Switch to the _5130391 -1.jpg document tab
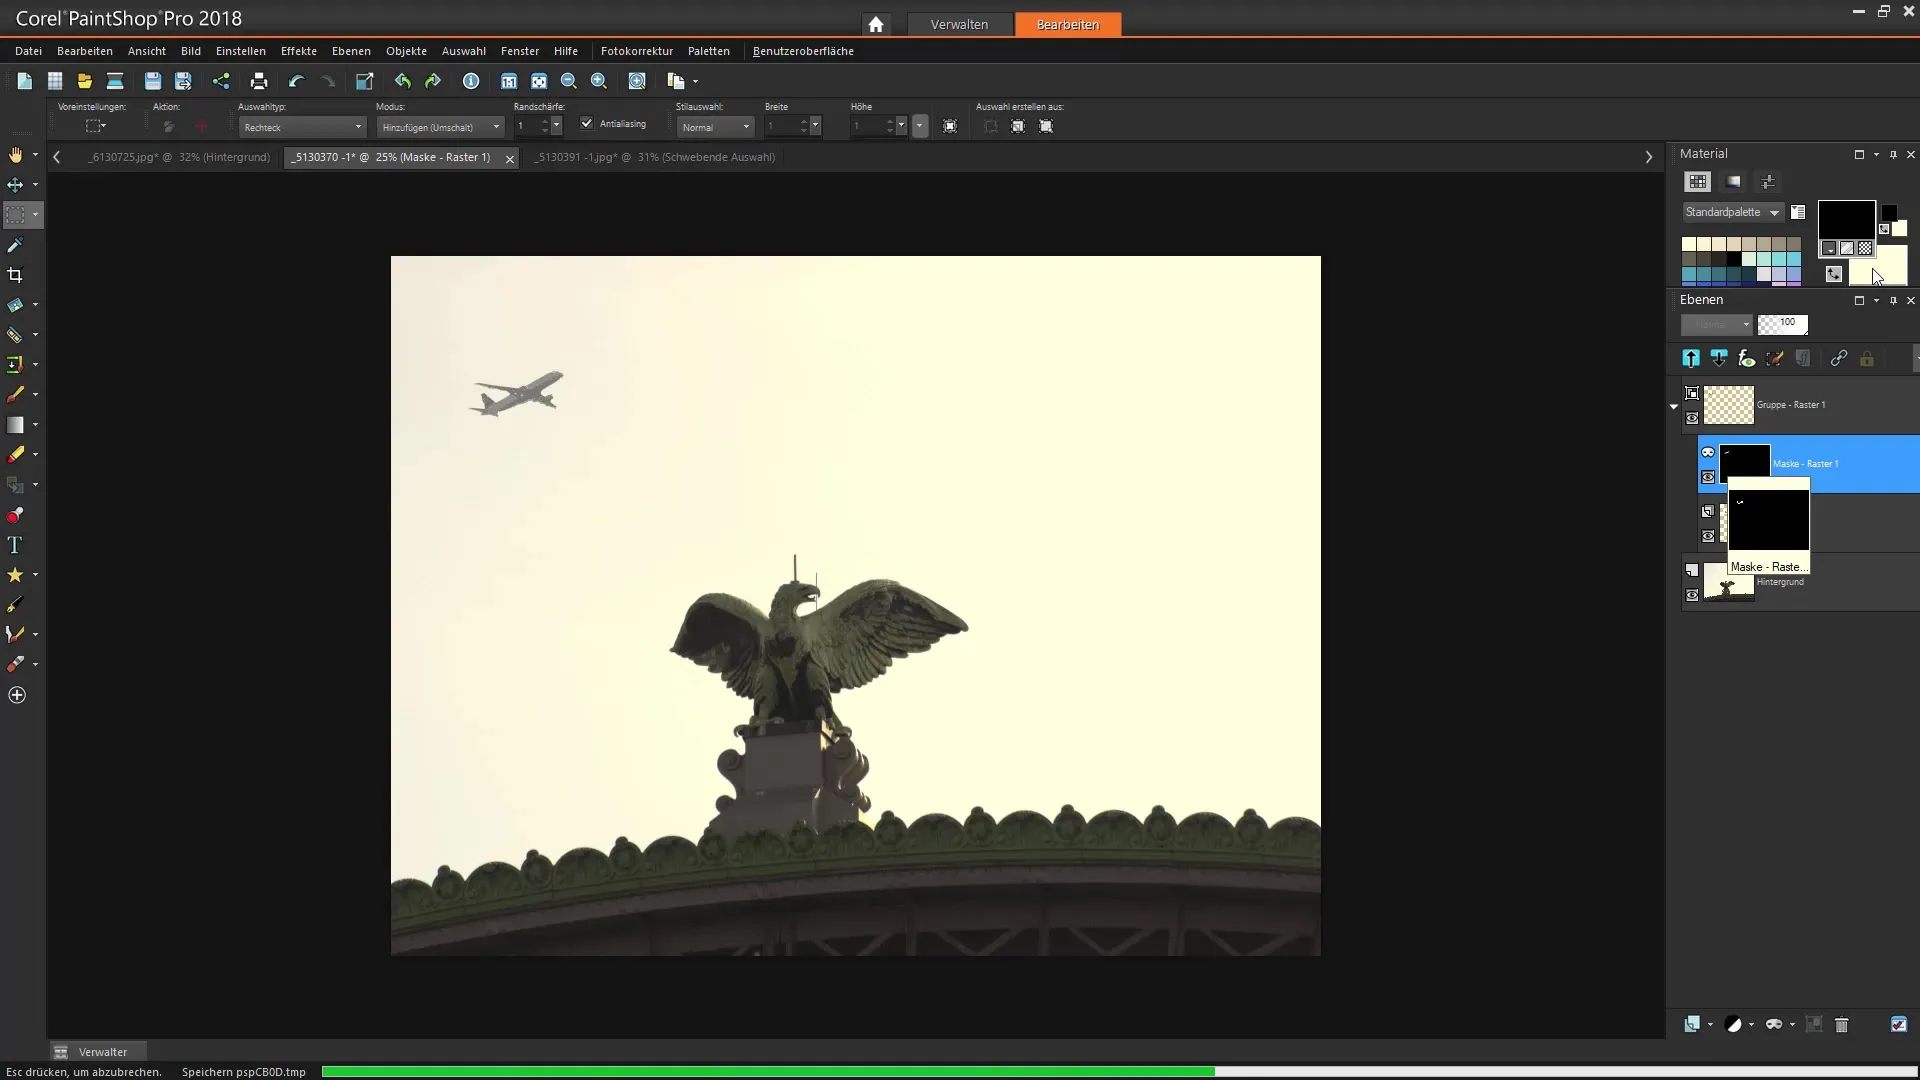The height and width of the screenshot is (1080, 1920). tap(654, 157)
